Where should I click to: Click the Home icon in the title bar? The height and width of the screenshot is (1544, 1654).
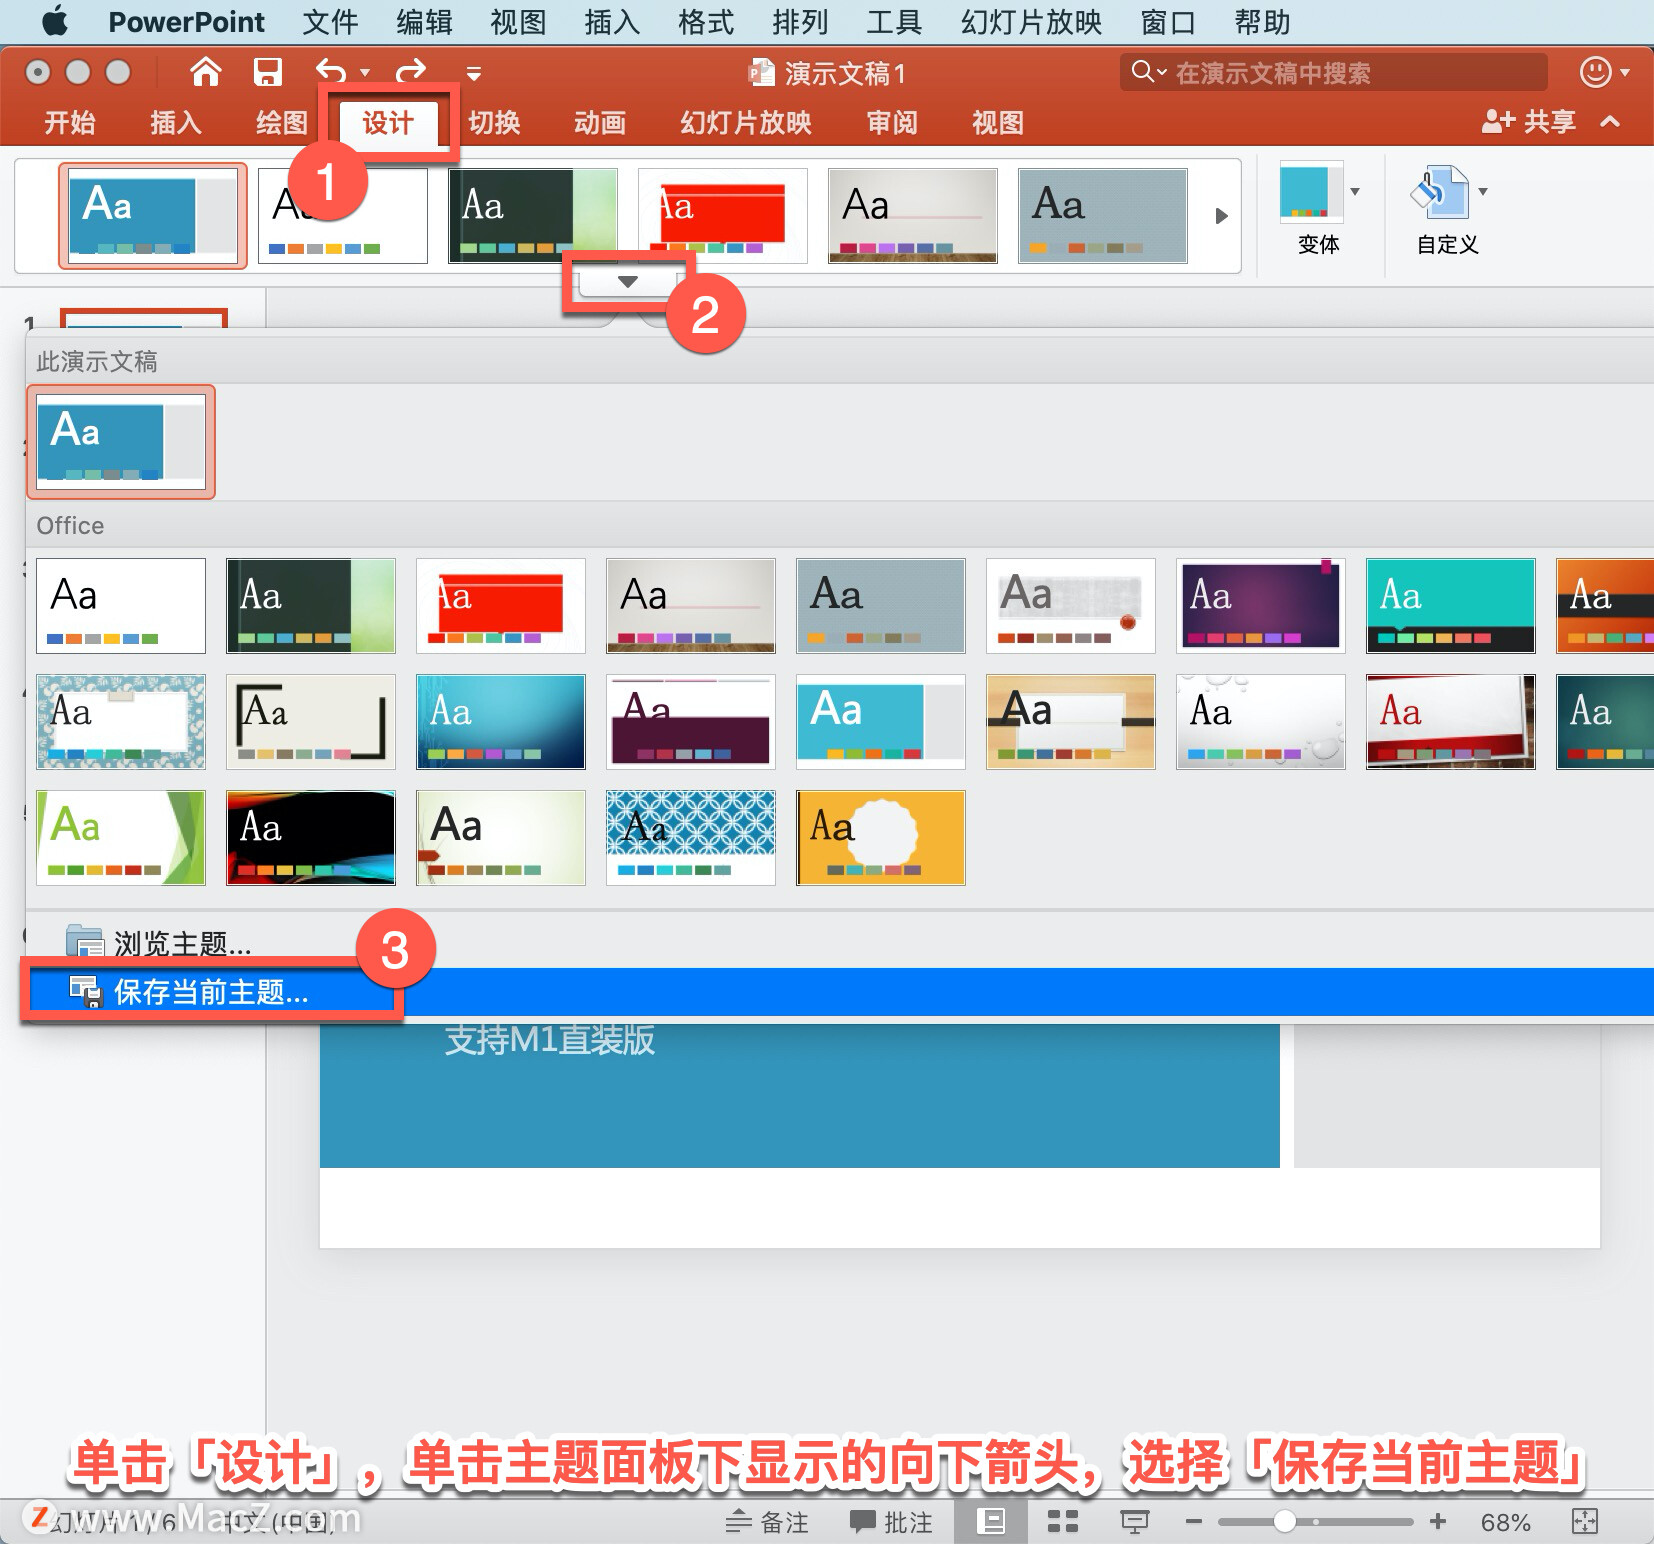206,72
